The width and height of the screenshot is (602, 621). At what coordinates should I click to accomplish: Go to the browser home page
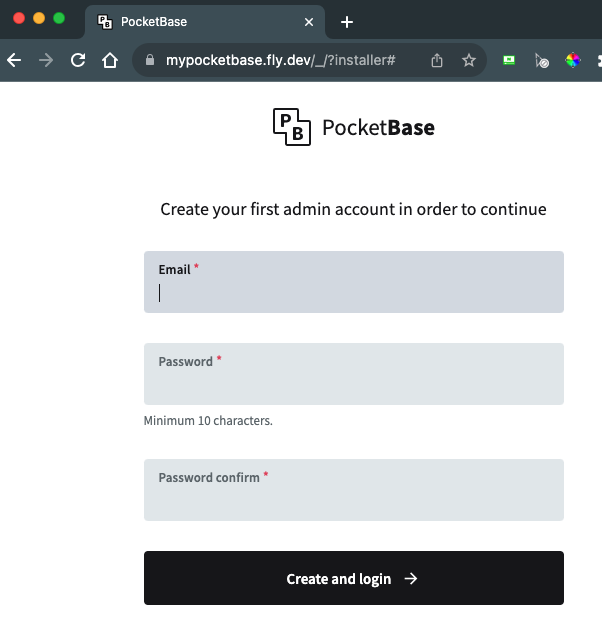pyautogui.click(x=110, y=60)
